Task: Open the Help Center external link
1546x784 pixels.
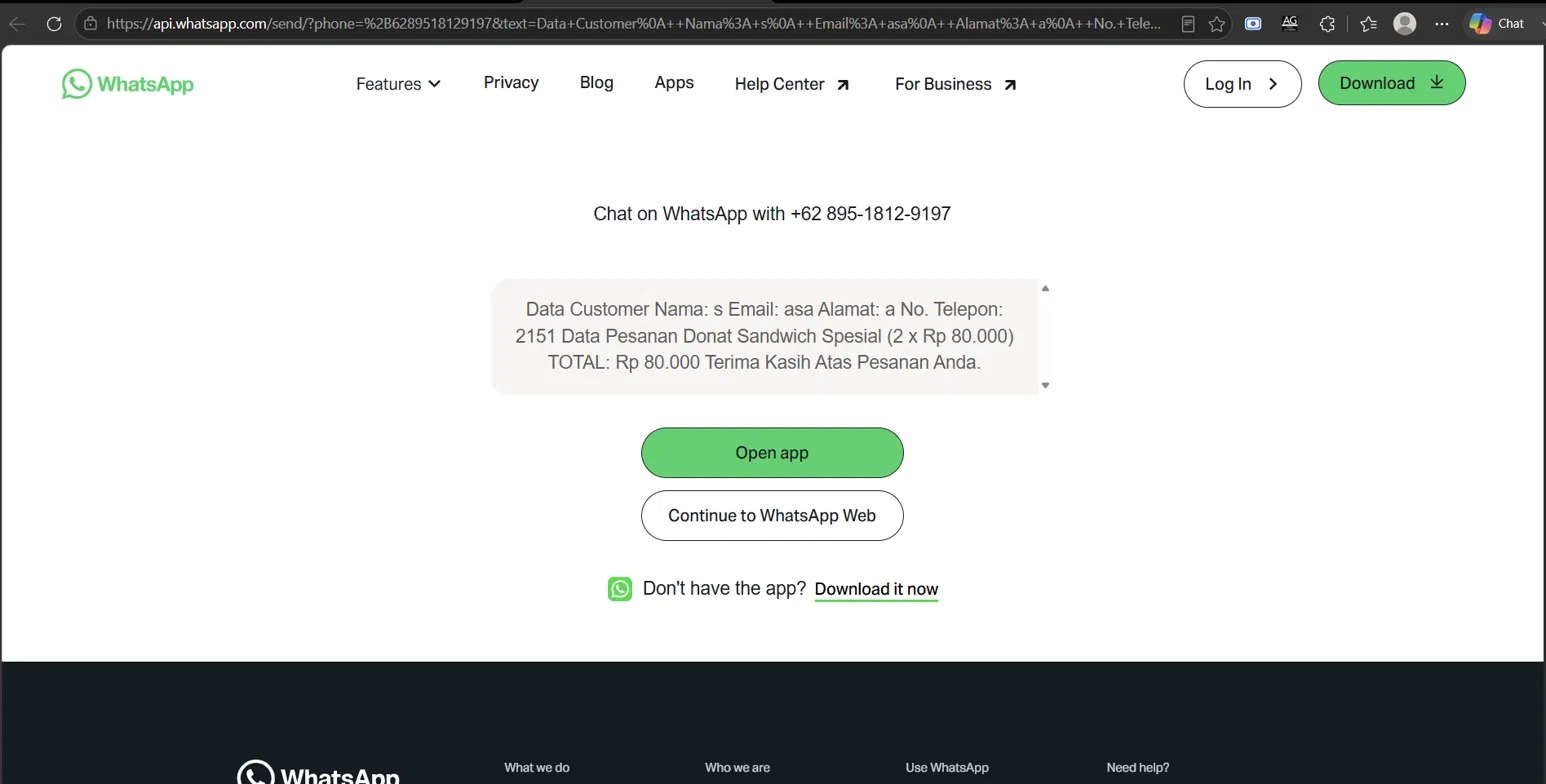Action: tap(792, 84)
